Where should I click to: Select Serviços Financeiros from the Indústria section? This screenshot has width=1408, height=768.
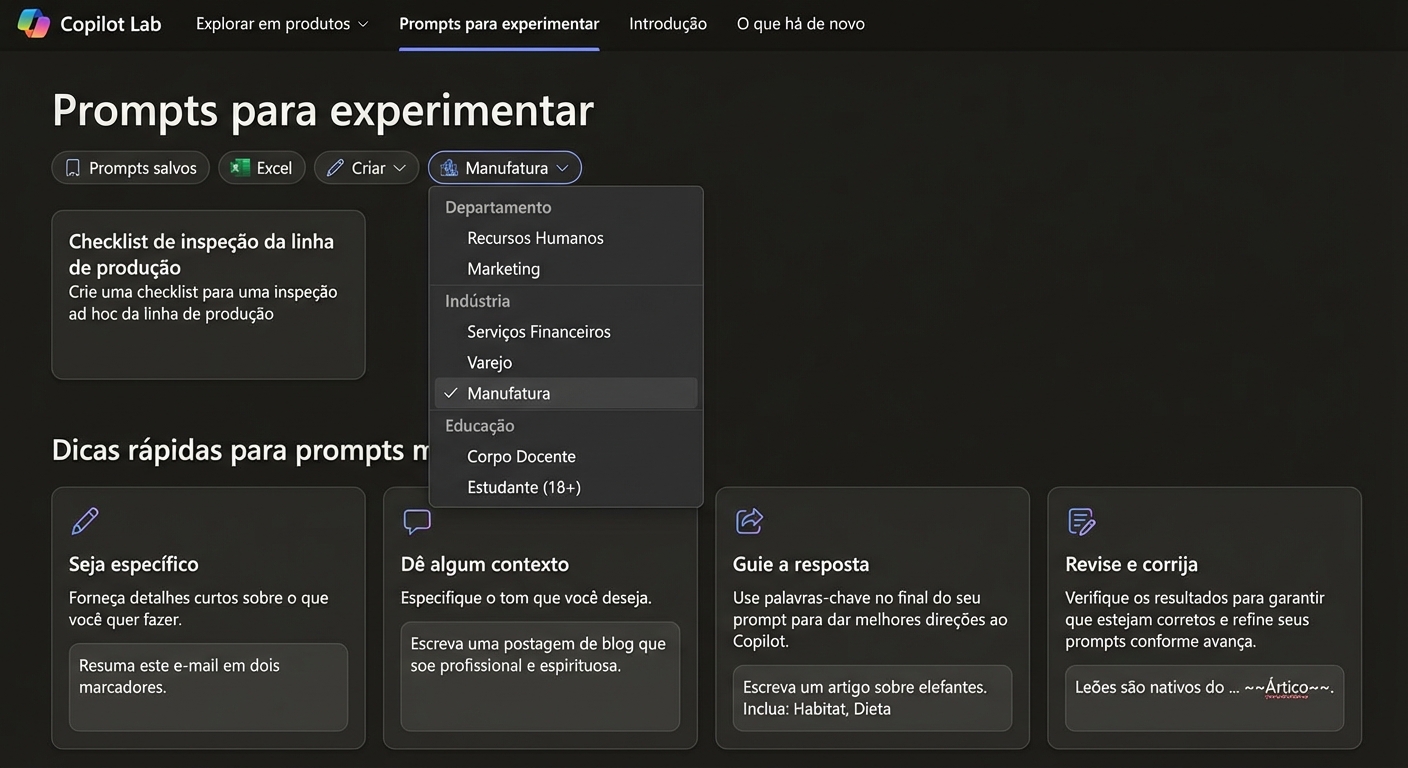click(539, 331)
